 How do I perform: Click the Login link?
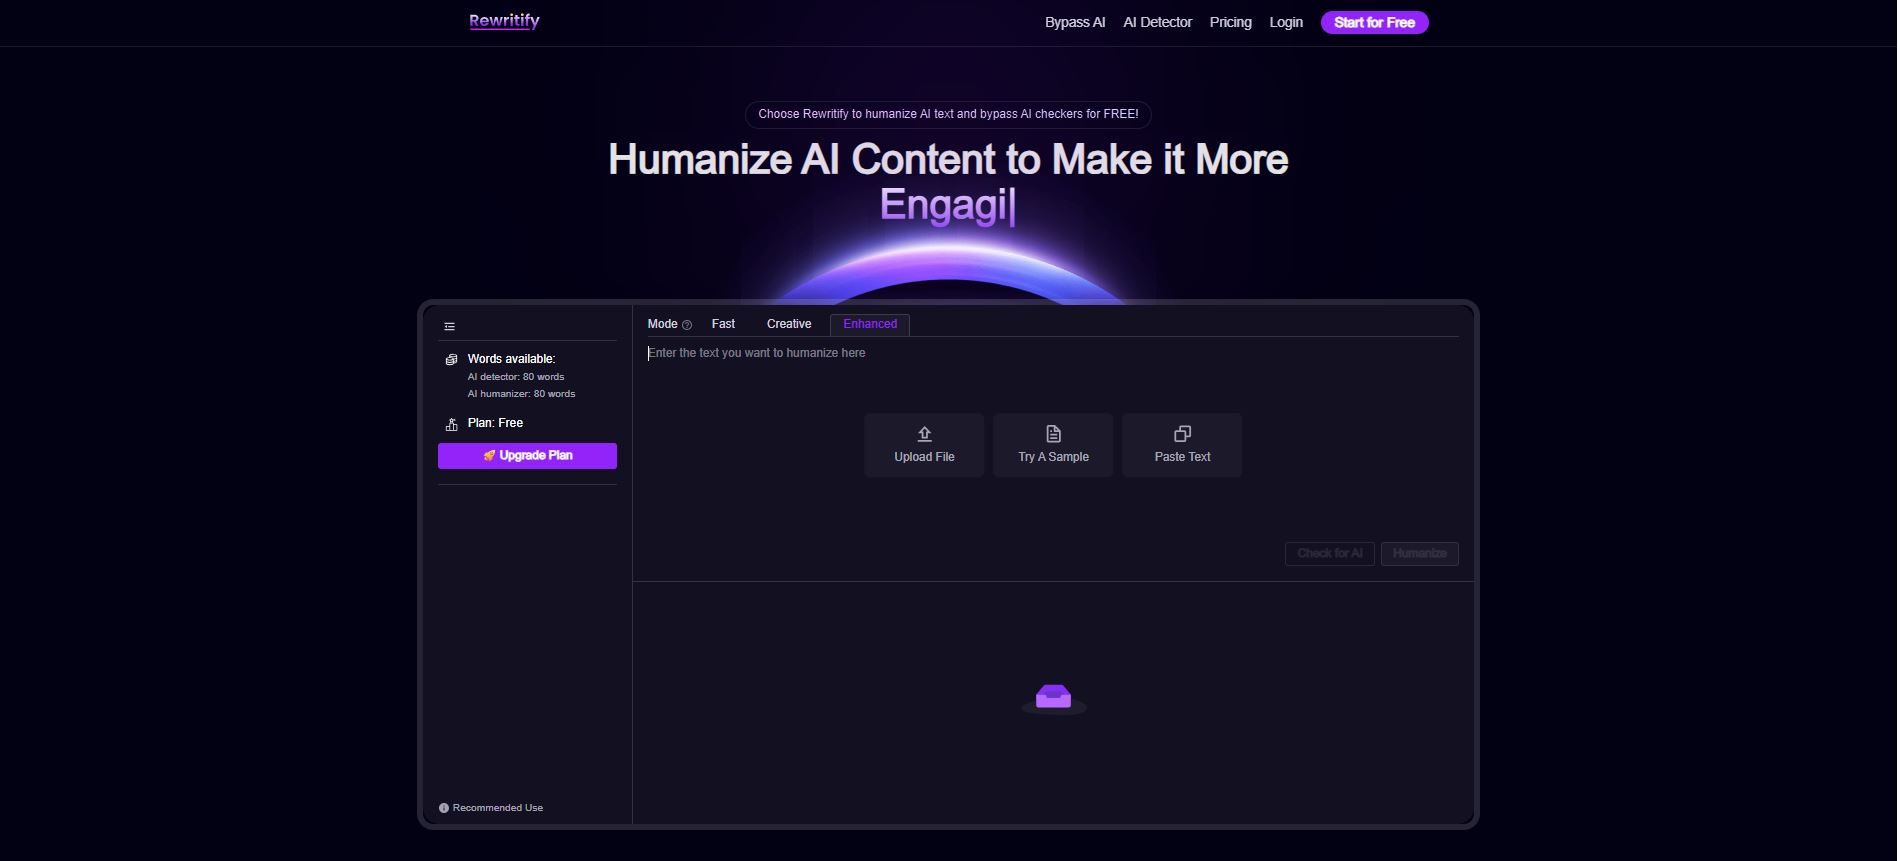point(1285,22)
